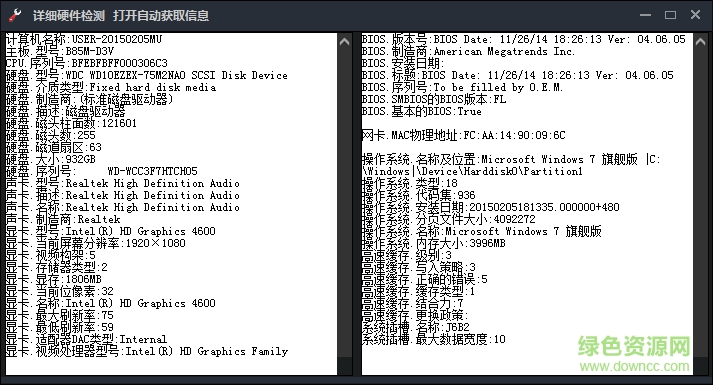Image resolution: width=713 pixels, height=385 pixels.
Task: Select disk size line 932GB
Action: coord(50,159)
